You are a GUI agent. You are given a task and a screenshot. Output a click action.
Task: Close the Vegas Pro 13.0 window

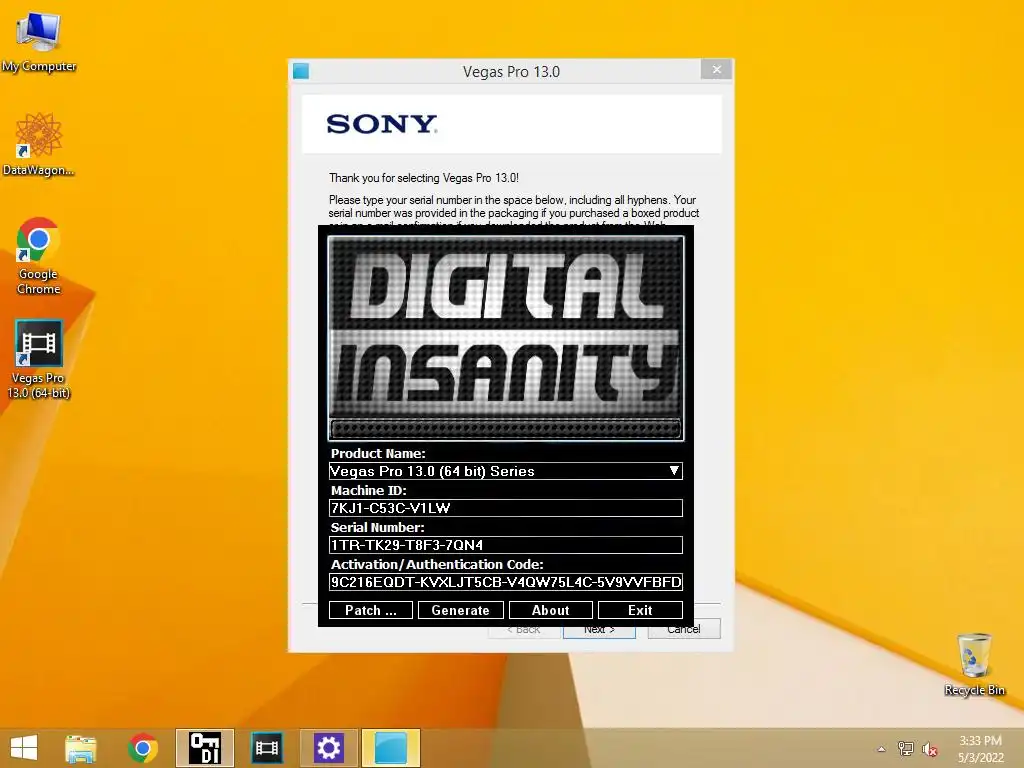[716, 69]
